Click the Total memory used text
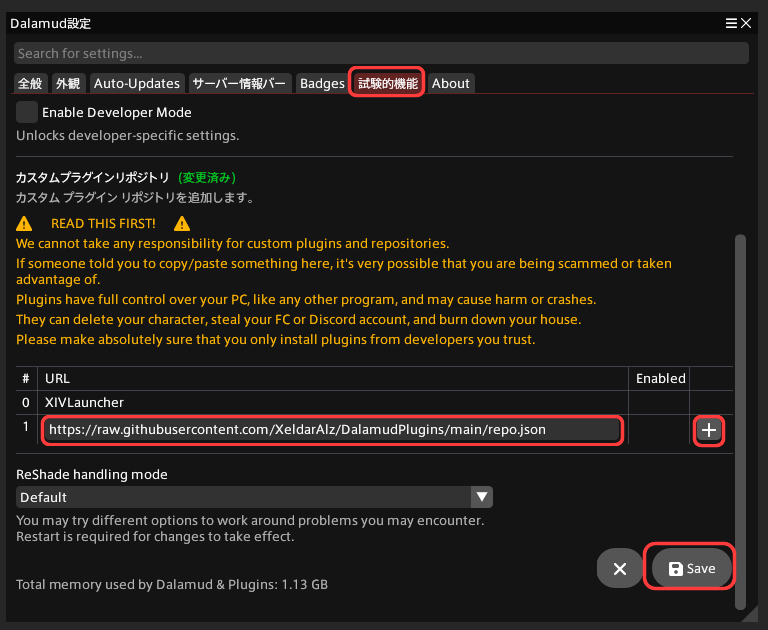The width and height of the screenshot is (768, 630). point(172,584)
